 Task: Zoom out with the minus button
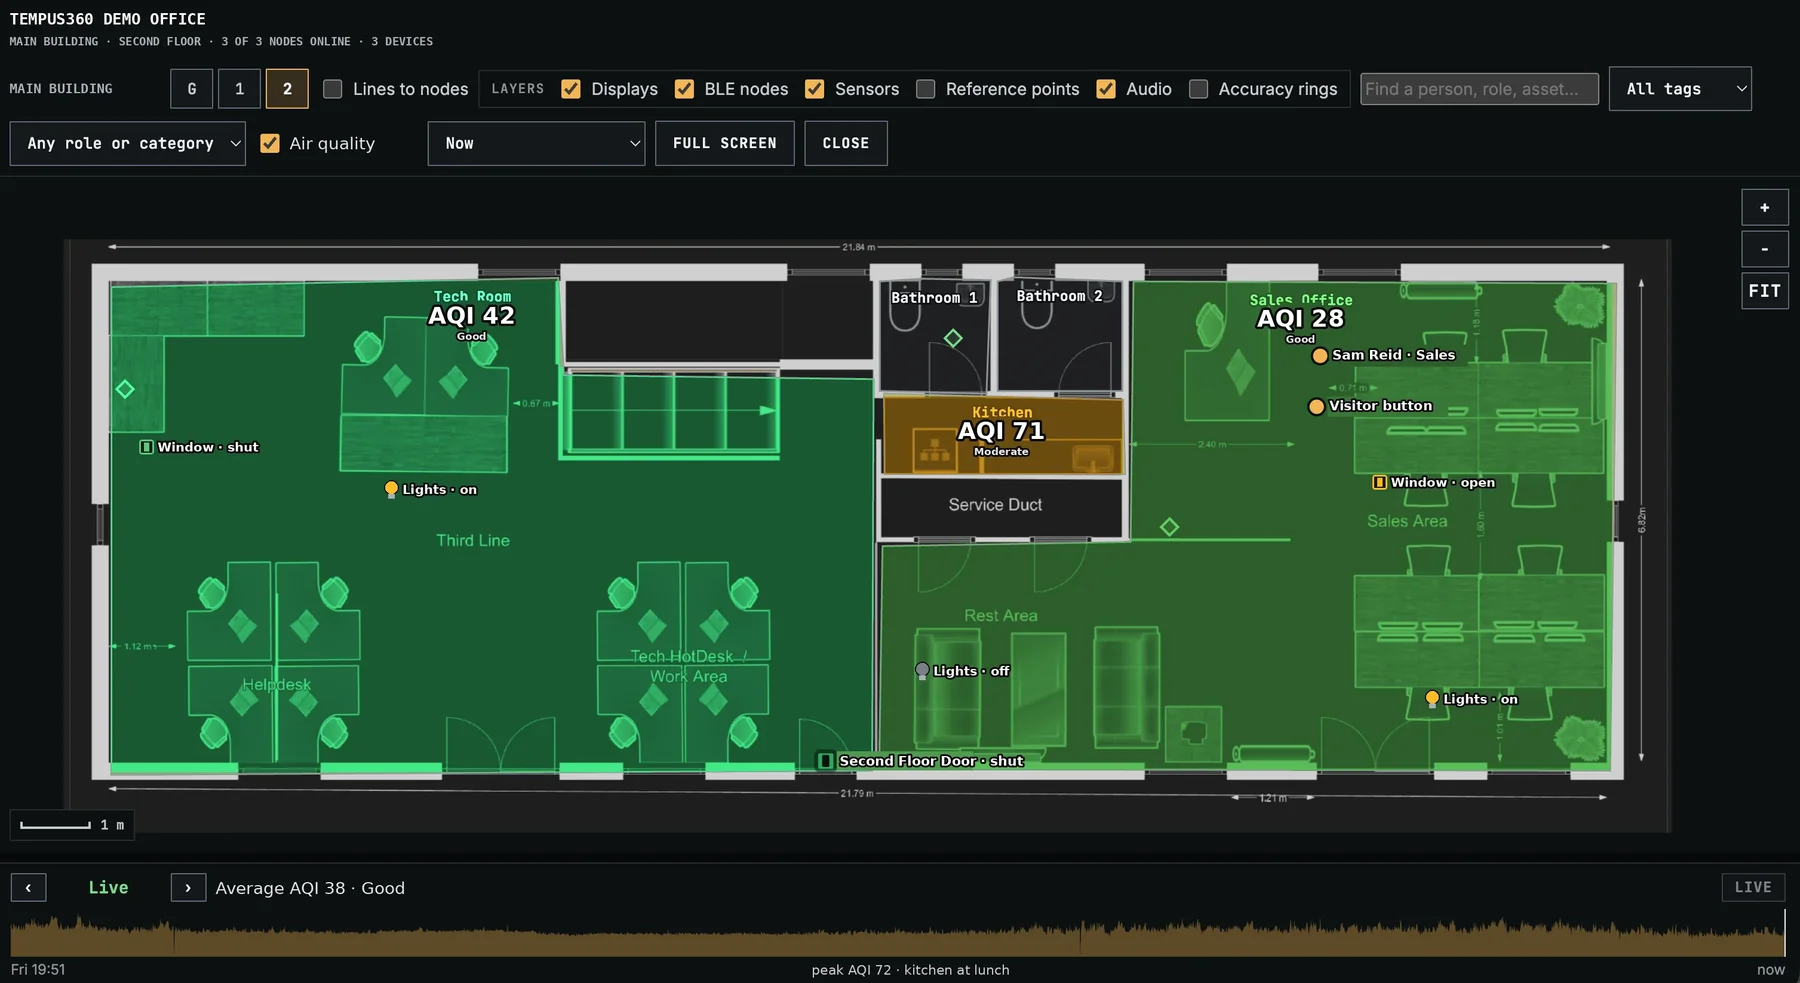(1765, 249)
